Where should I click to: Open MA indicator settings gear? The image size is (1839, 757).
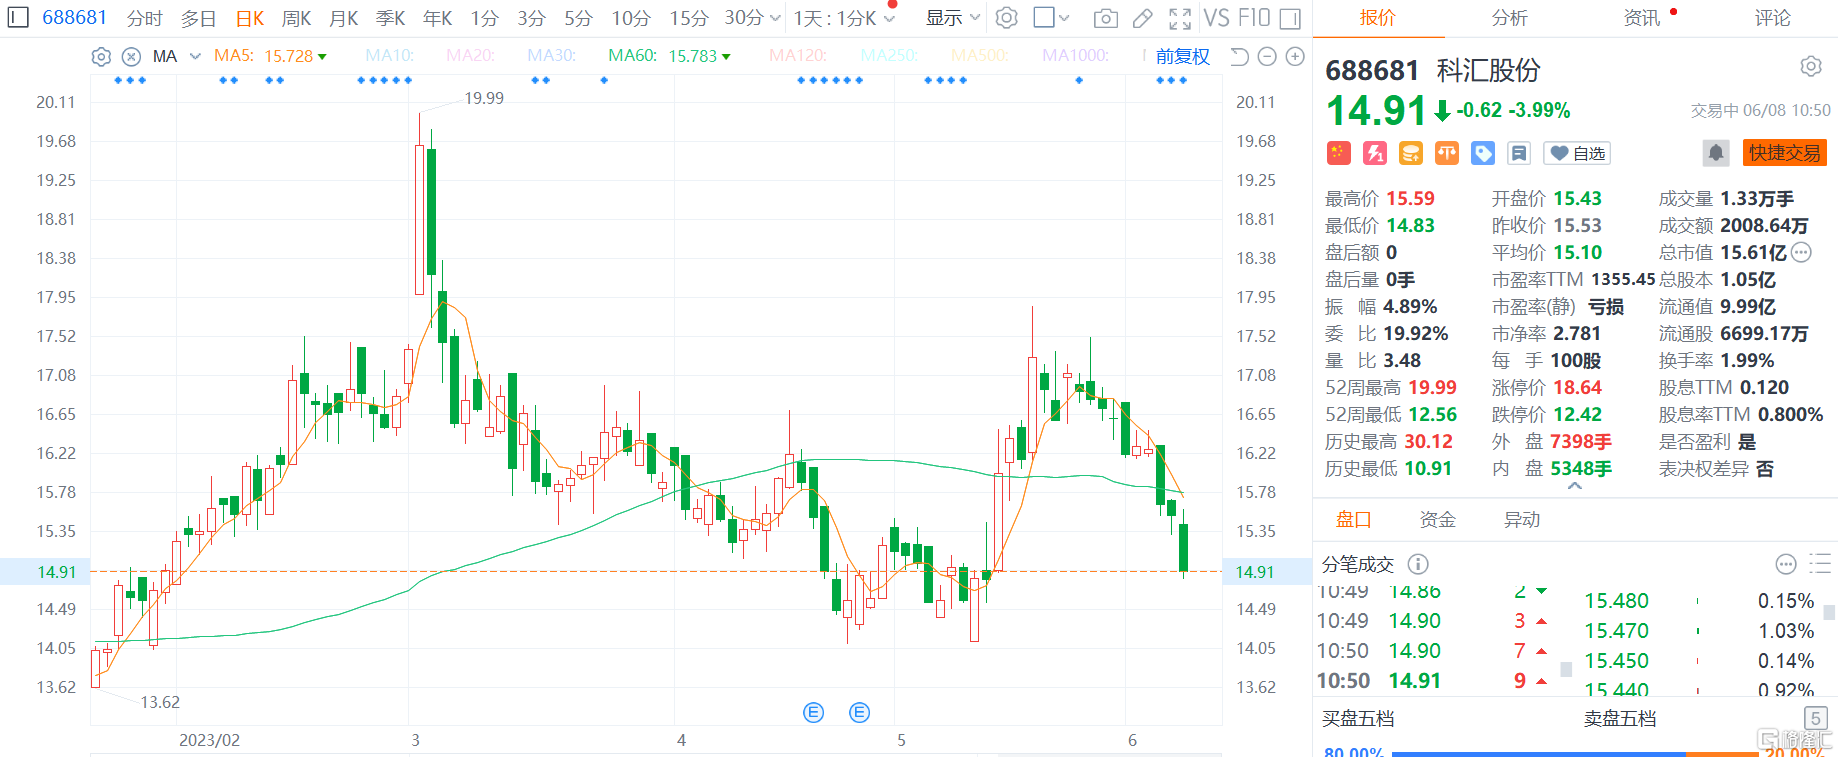101,57
